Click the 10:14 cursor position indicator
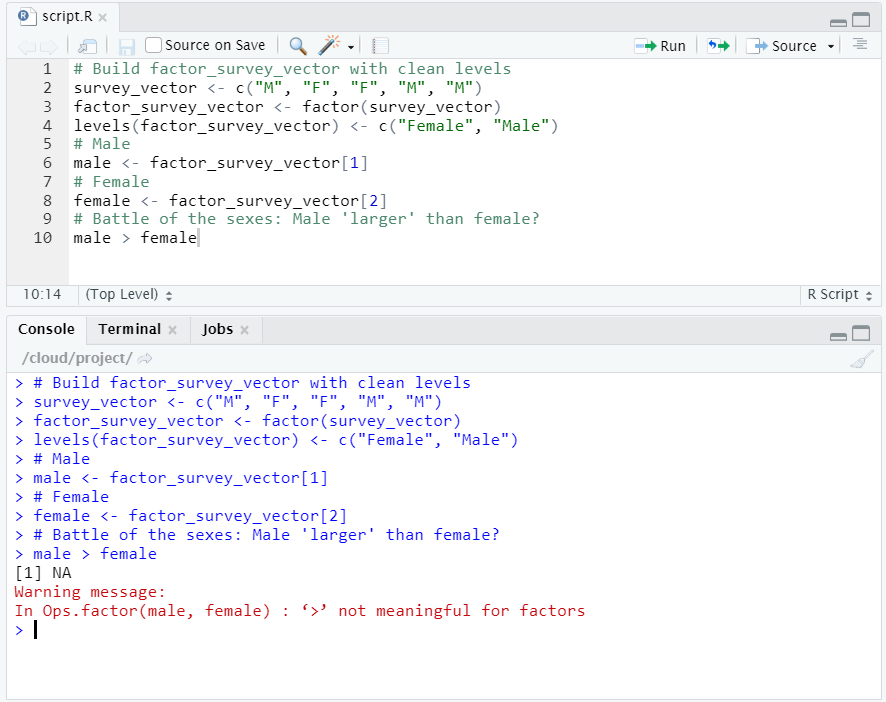The width and height of the screenshot is (886, 702). coord(42,294)
